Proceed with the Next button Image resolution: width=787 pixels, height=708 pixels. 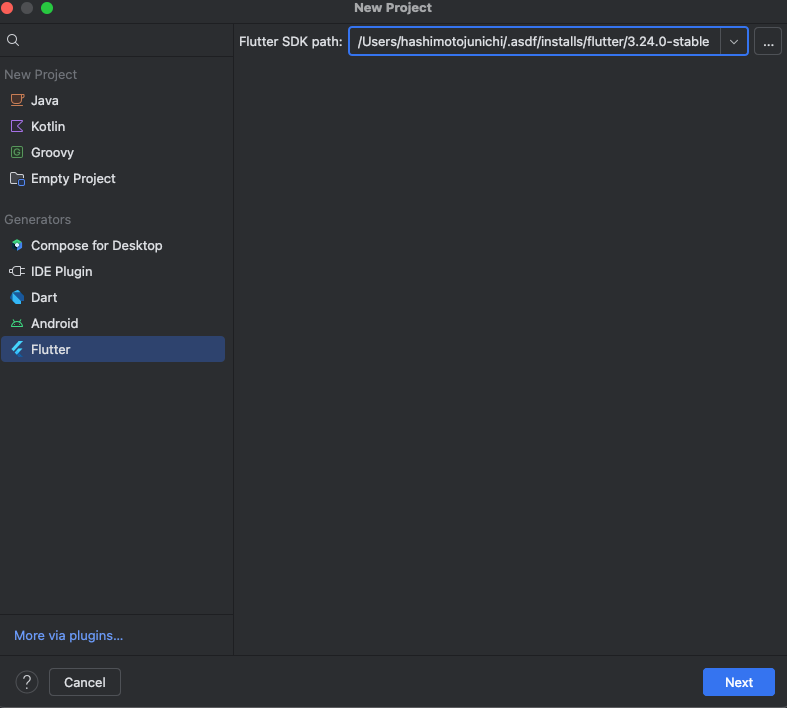click(x=739, y=682)
